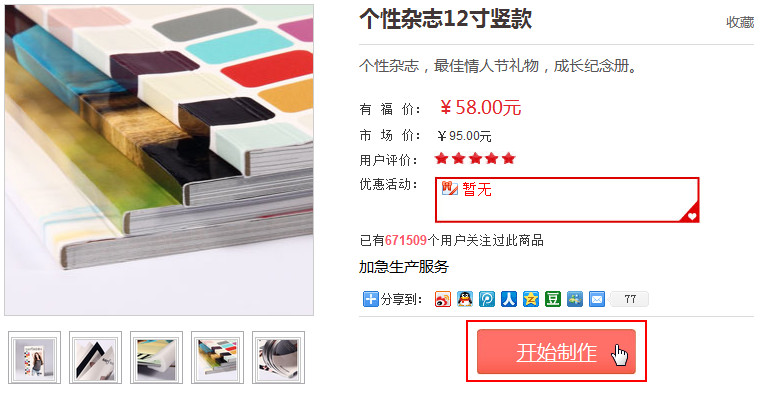The image size is (764, 401).
Task: Click the gift icon in the promotions box
Action: click(449, 188)
